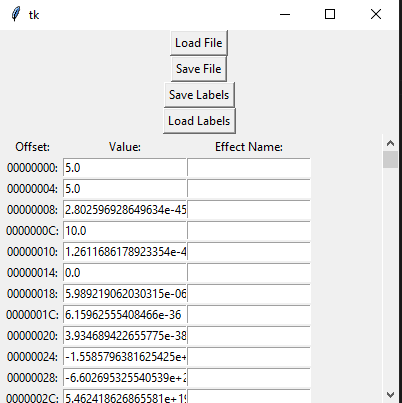Click the 00000000: offset label
This screenshot has width=402, height=403.
tap(32, 168)
